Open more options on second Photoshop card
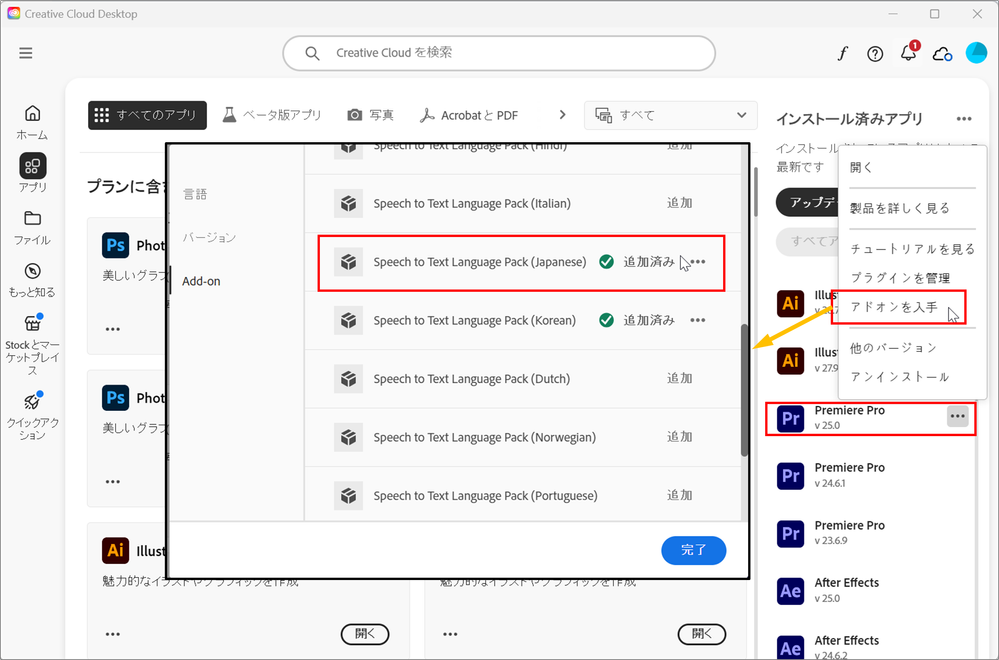 point(113,482)
